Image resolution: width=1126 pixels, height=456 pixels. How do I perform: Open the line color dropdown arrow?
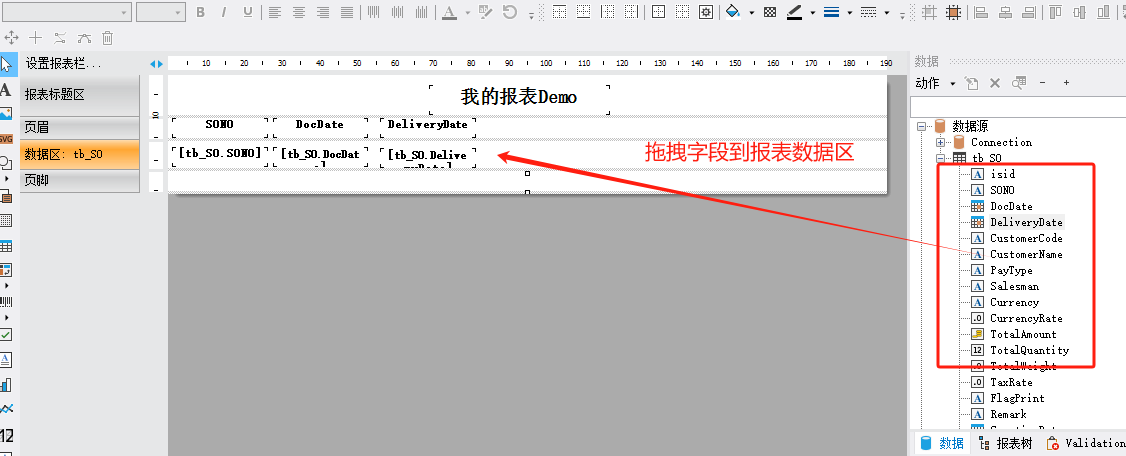[813, 12]
